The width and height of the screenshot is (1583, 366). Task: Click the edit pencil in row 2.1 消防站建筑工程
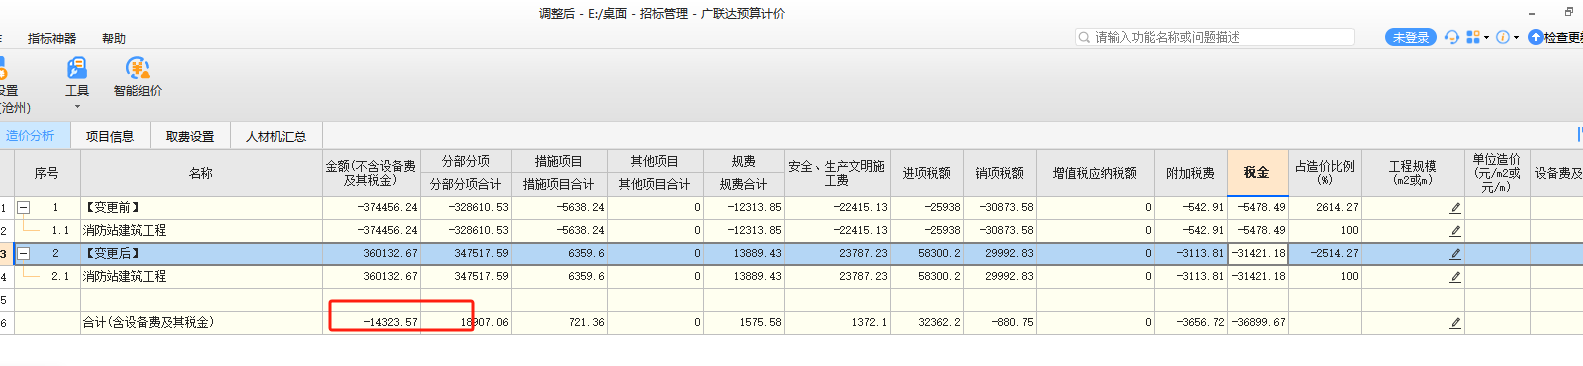[1455, 277]
